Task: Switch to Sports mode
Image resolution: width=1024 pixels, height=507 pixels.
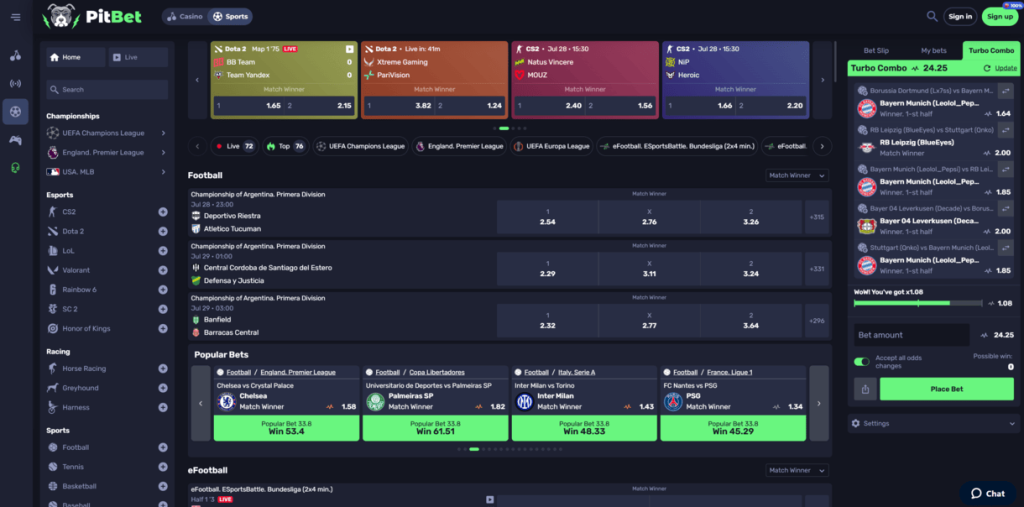Action: tap(230, 16)
